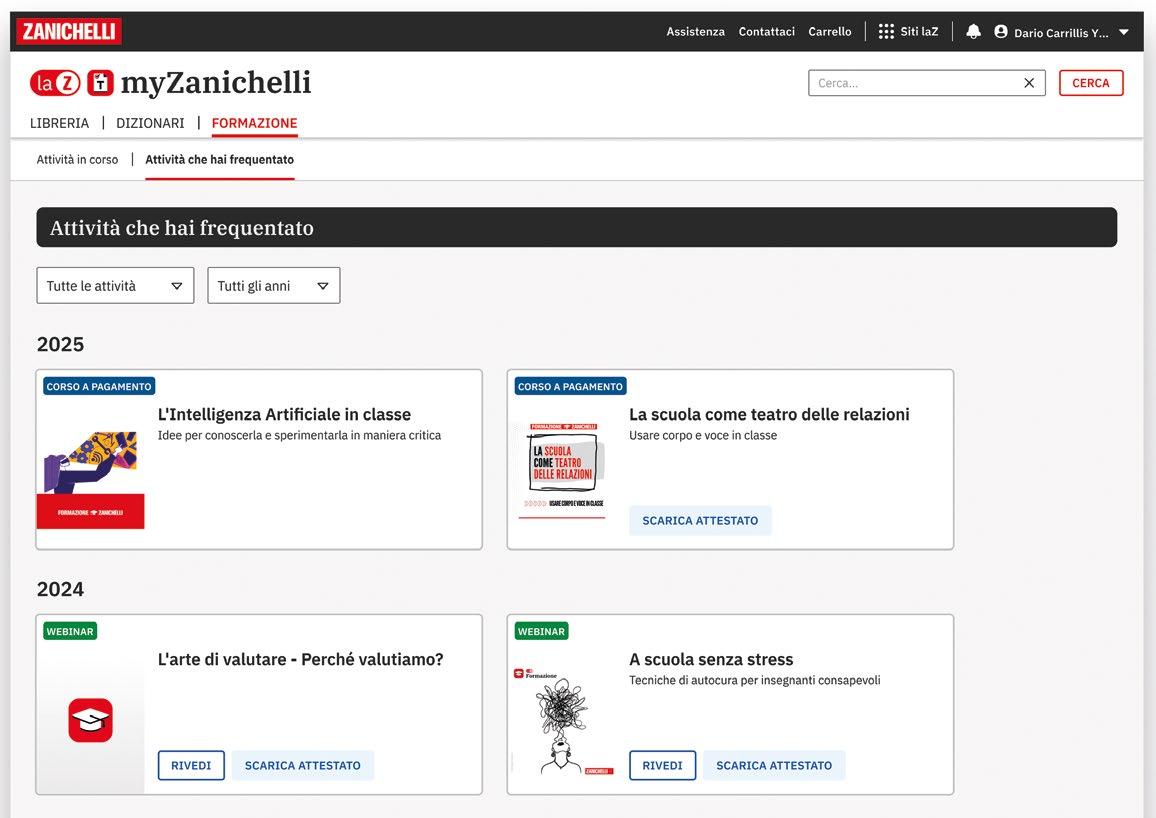Switch to the LIBRERIA tab

point(59,123)
